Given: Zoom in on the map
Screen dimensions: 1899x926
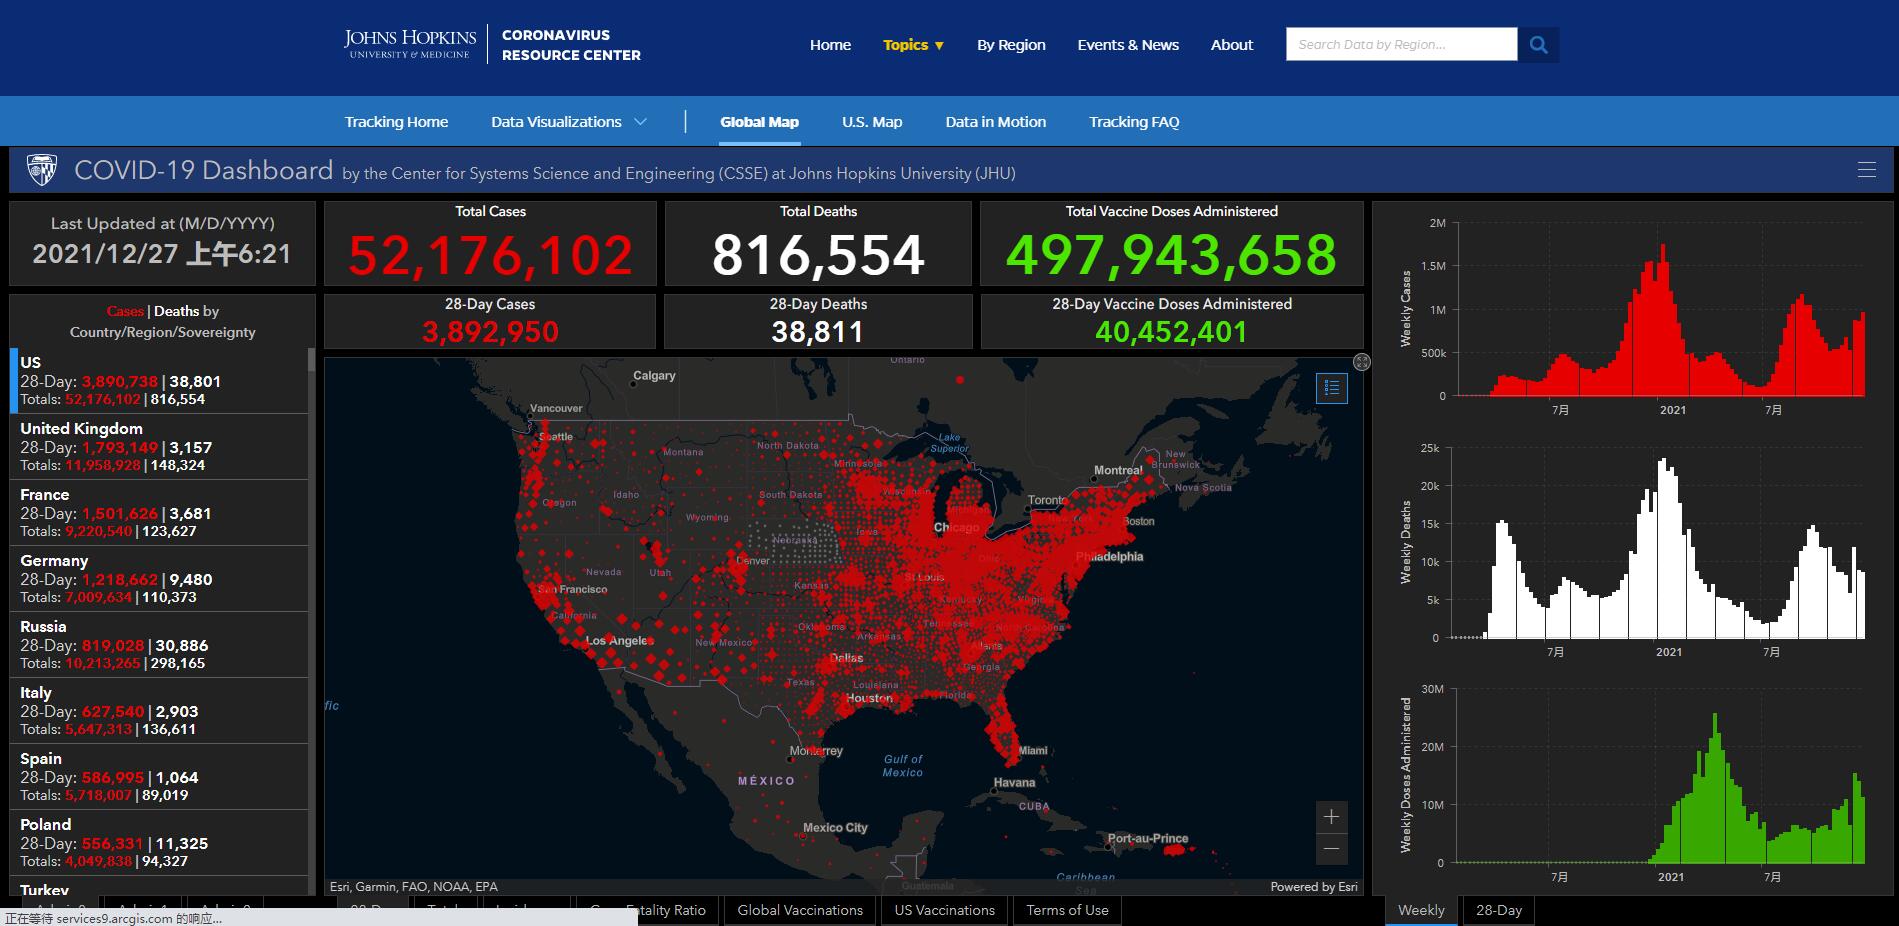Looking at the screenshot, I should 1331,817.
